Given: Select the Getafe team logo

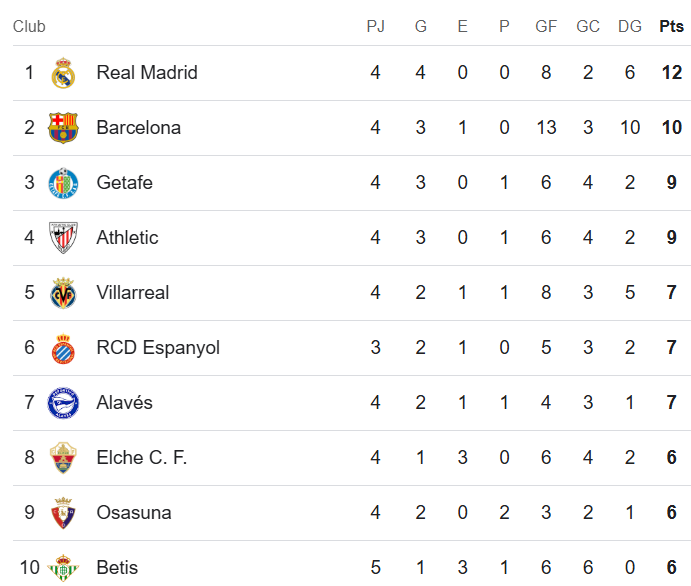Looking at the screenshot, I should (x=63, y=183).
